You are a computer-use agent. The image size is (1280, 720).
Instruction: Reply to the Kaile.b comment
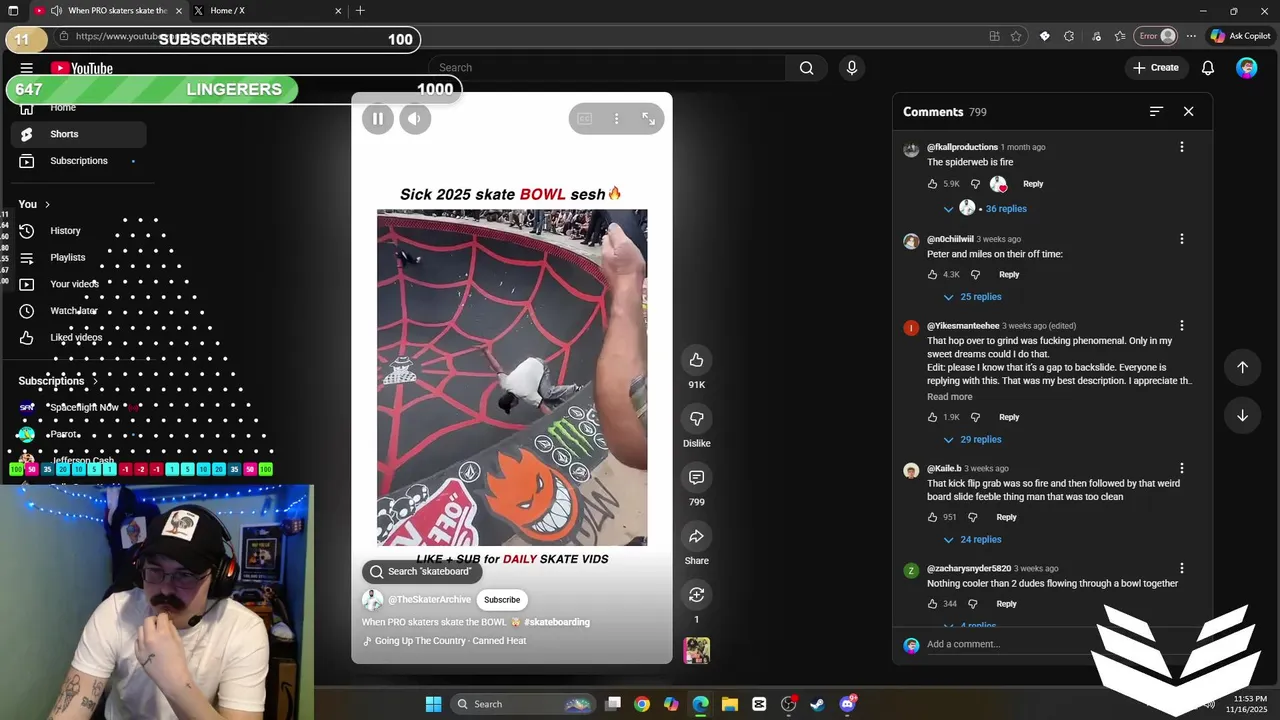(x=1006, y=517)
